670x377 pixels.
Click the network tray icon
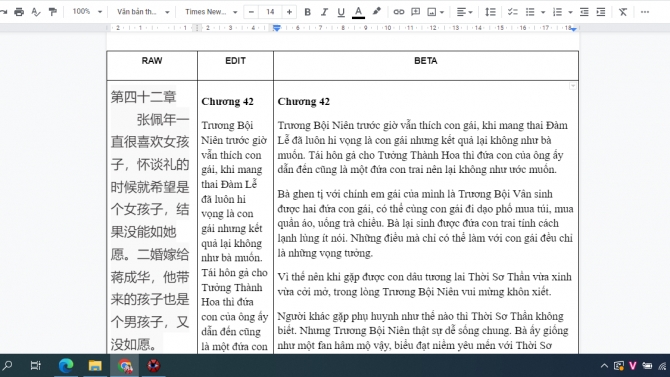point(663,366)
